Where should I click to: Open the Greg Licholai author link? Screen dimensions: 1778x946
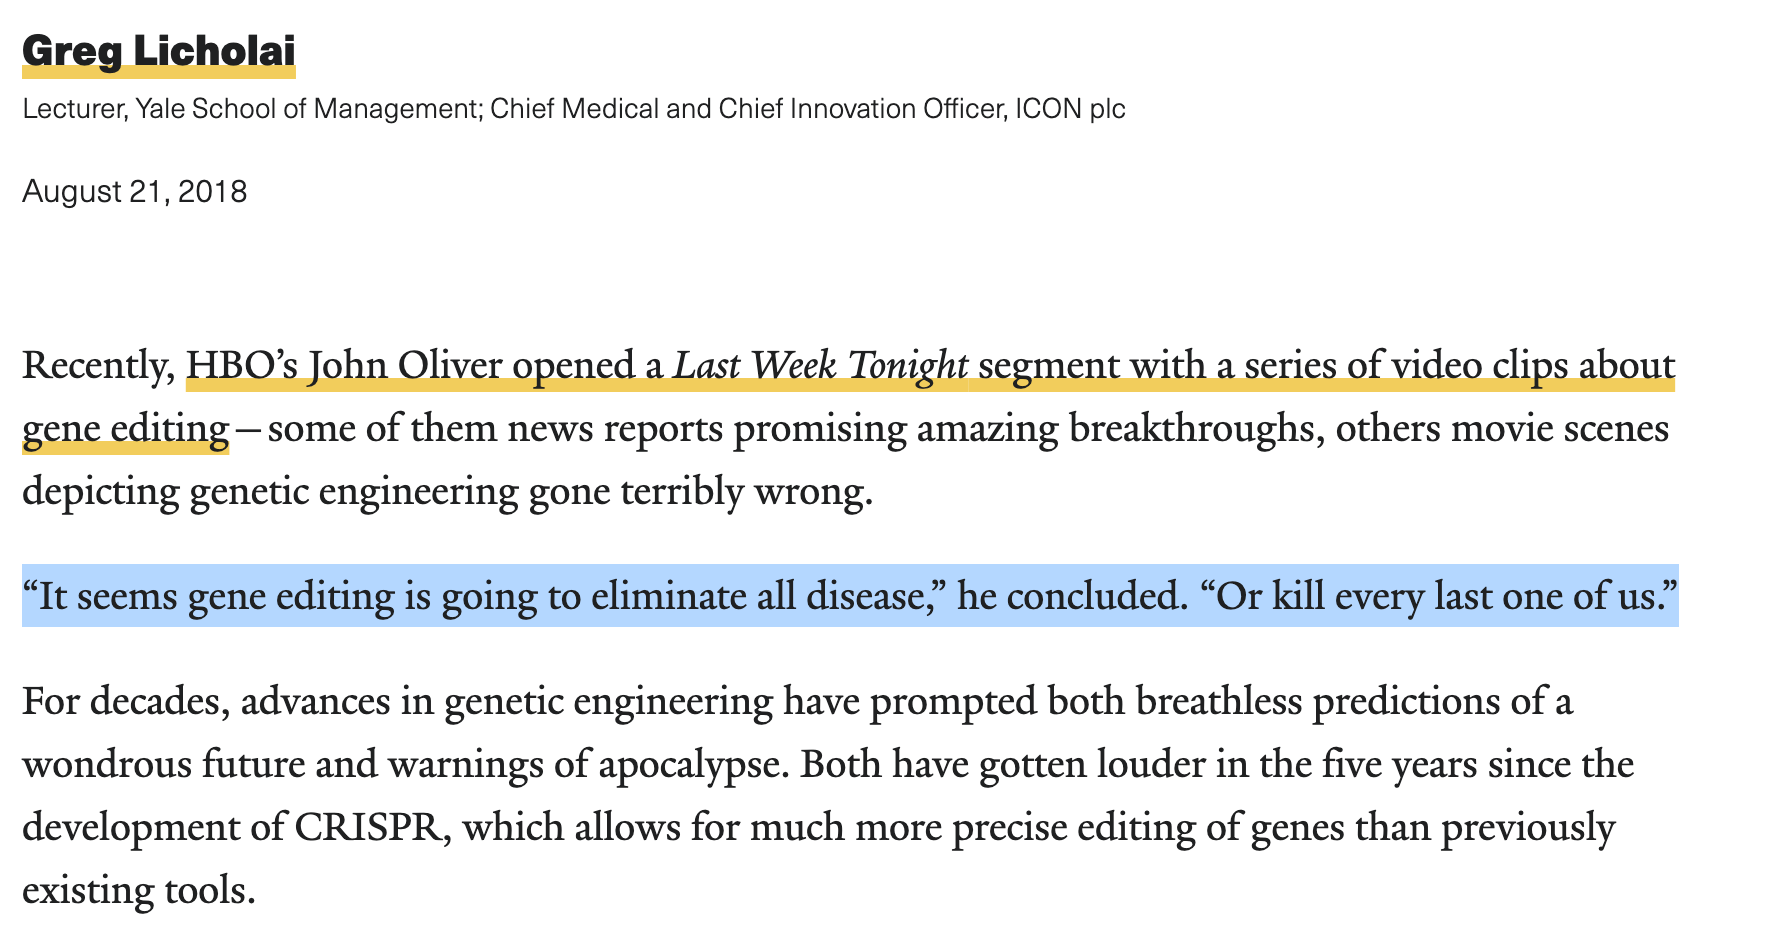click(x=159, y=52)
